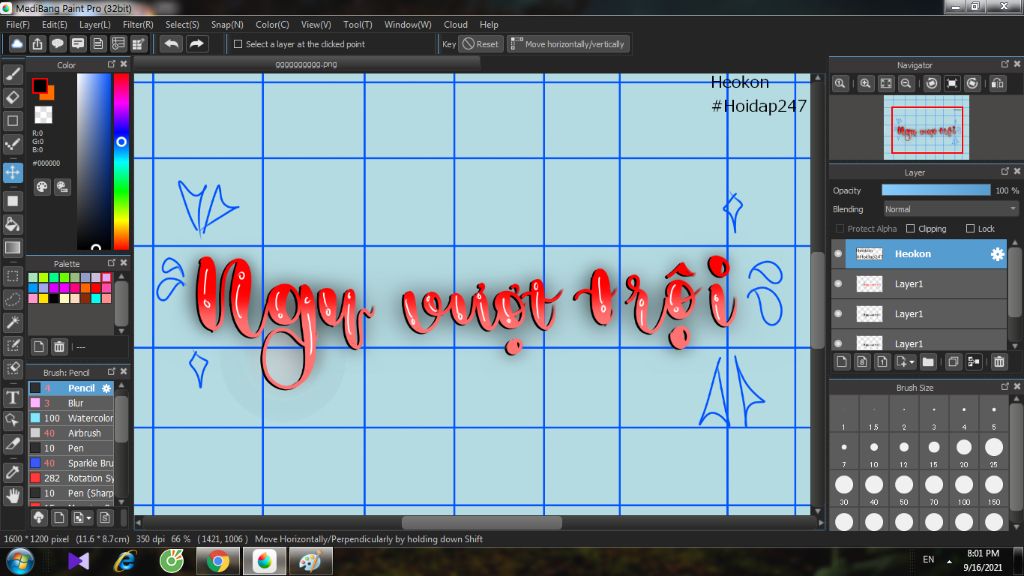Image resolution: width=1024 pixels, height=576 pixels.
Task: Open the Window menu
Action: 408,24
